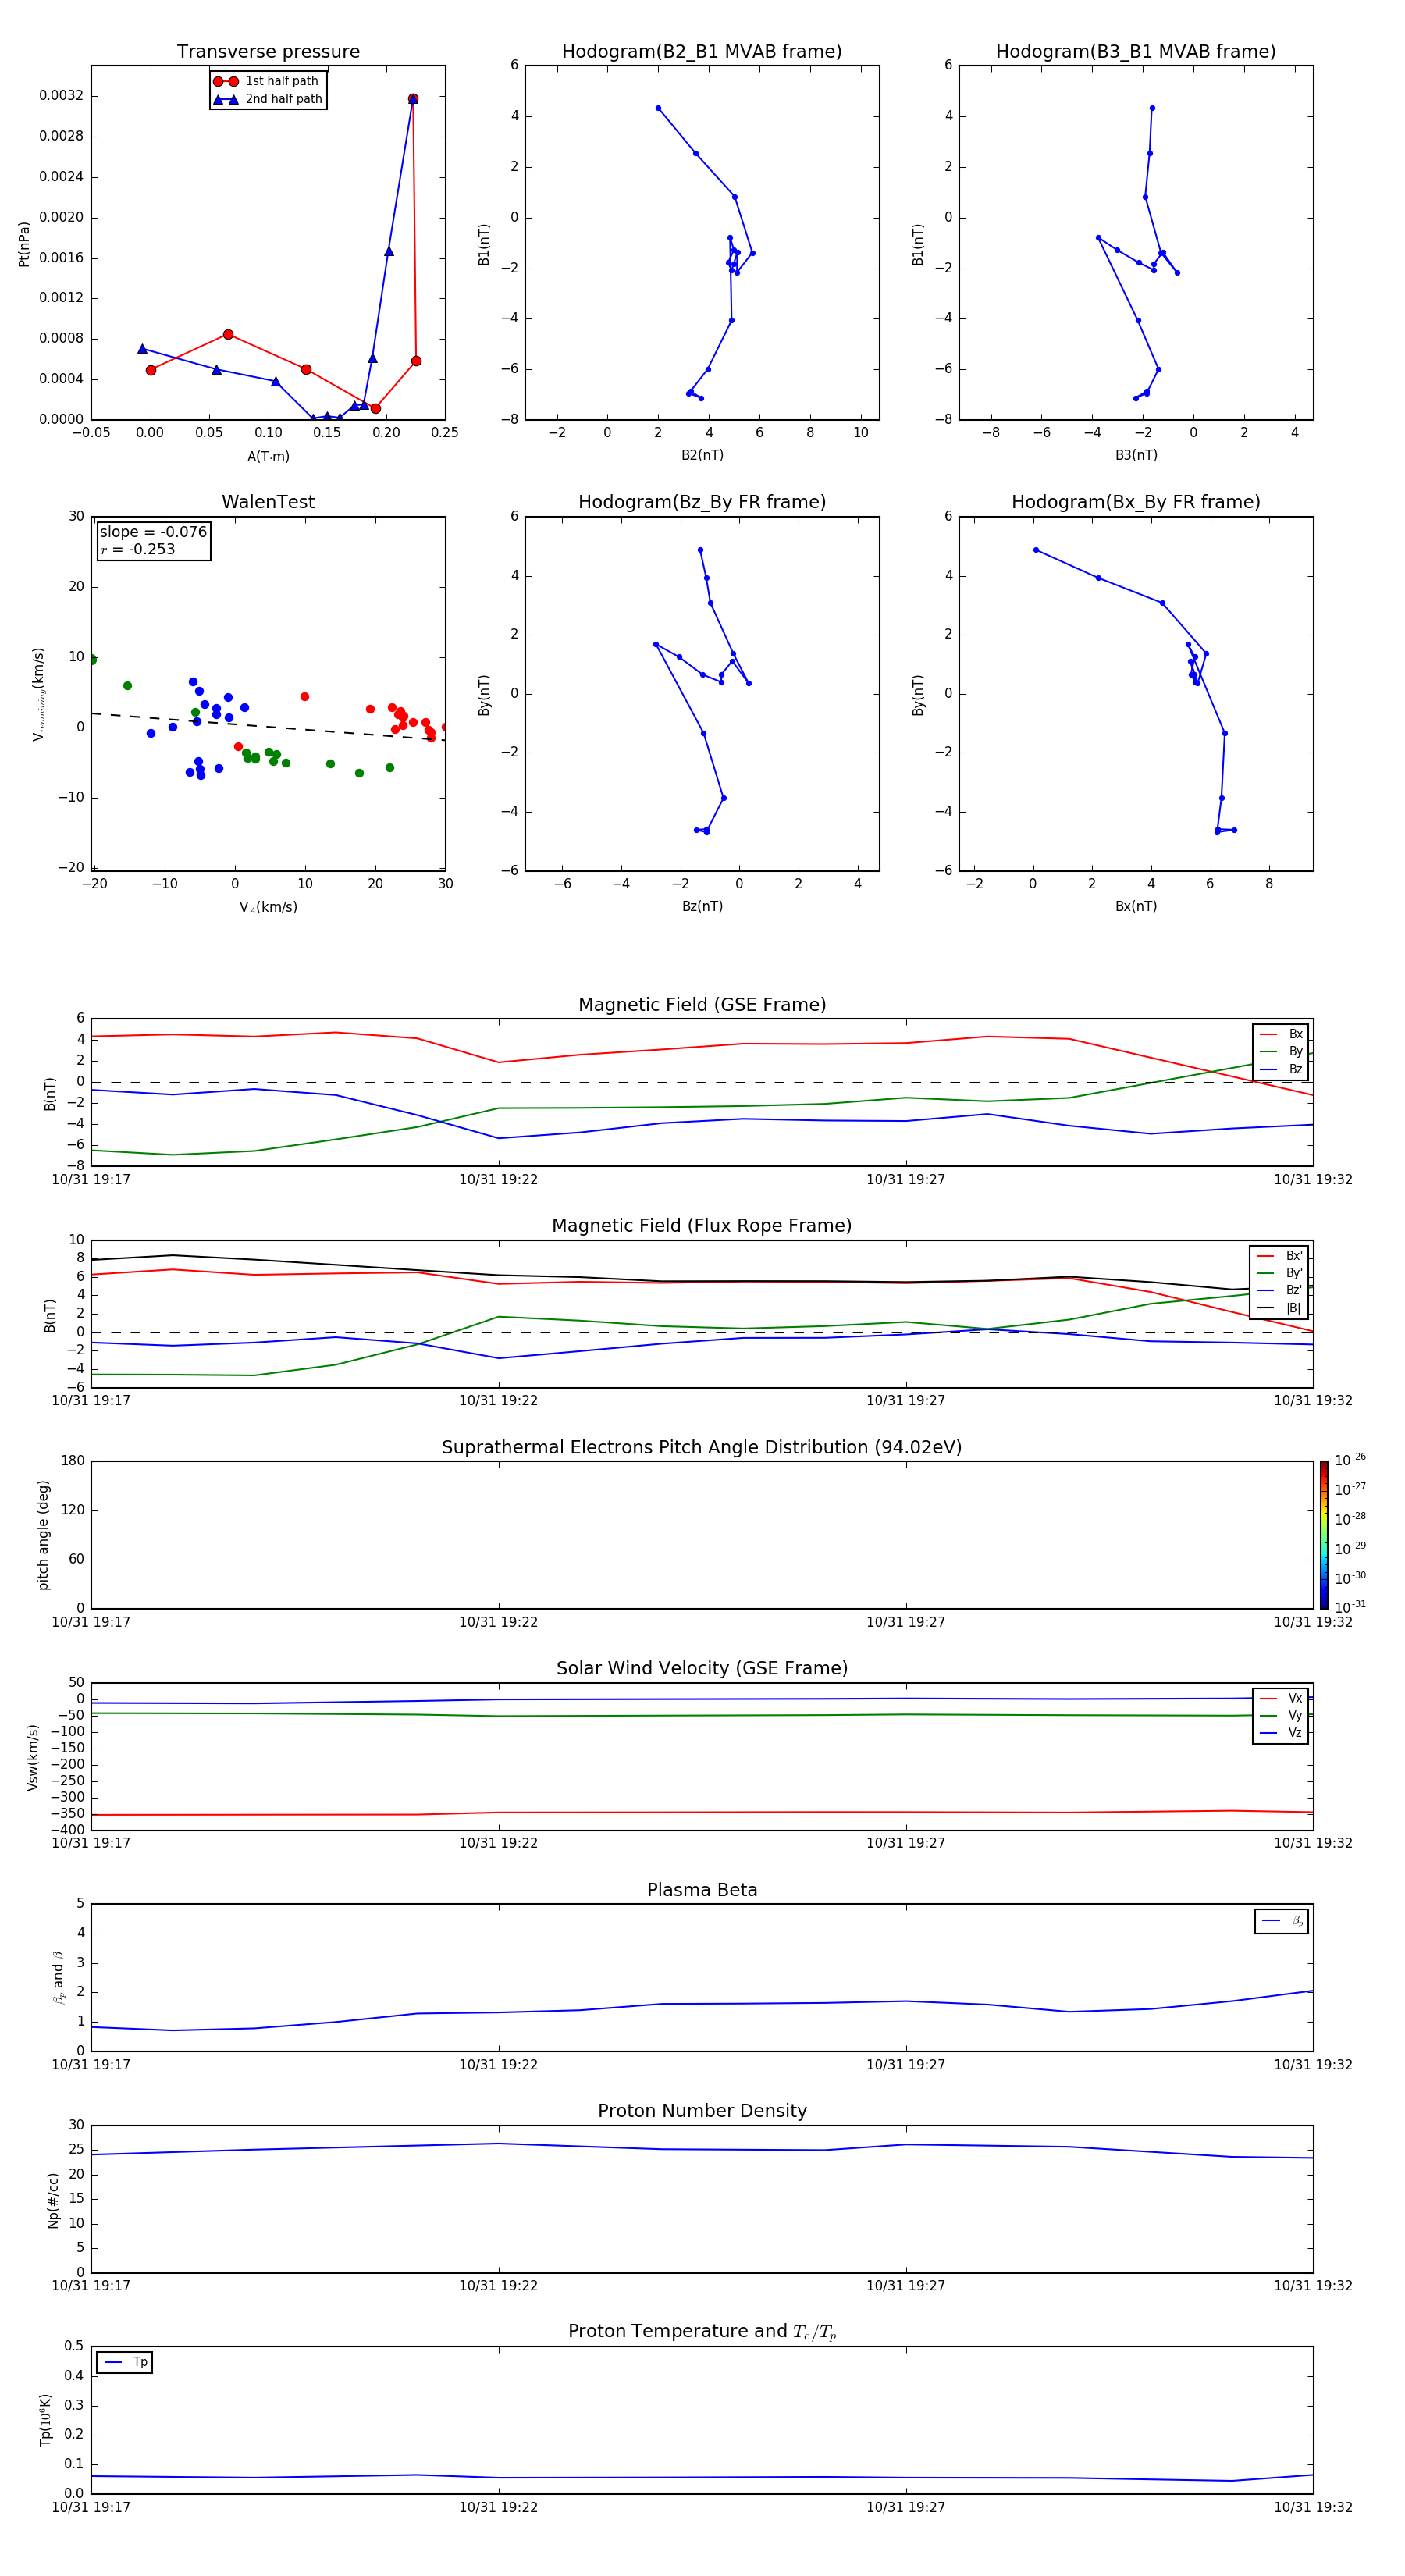Click the 'Bx' legend entry in GSE panel
Screen dimensions: 1405x2576
coord(1281,1034)
